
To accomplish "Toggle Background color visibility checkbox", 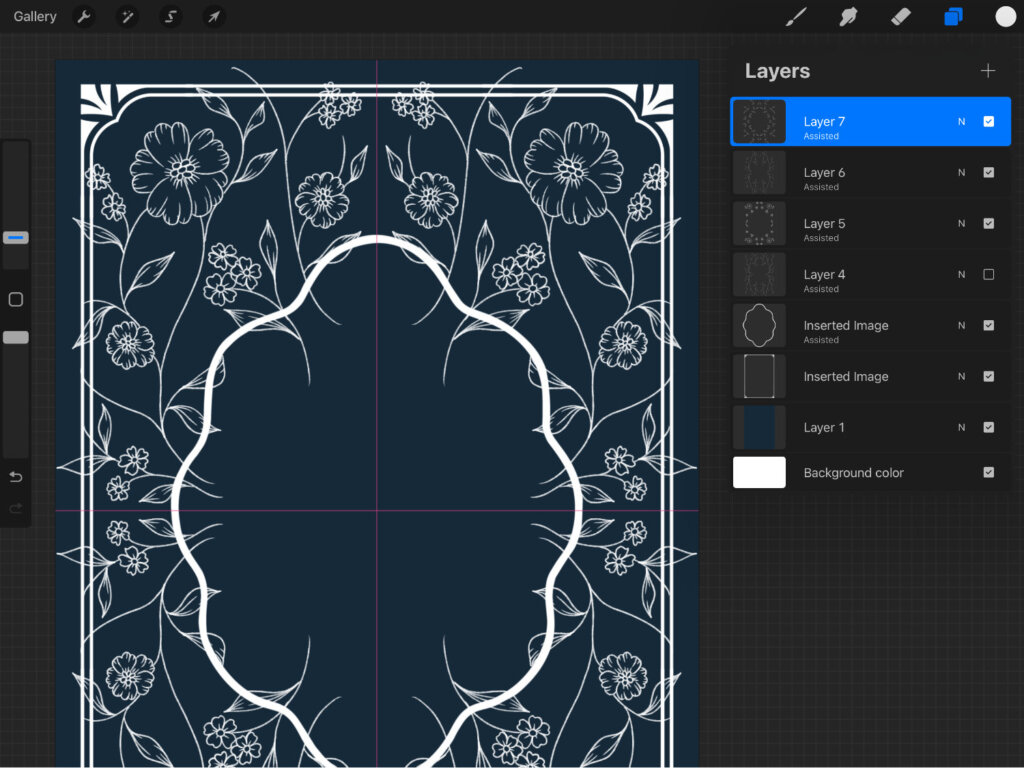I will pyautogui.click(x=988, y=473).
